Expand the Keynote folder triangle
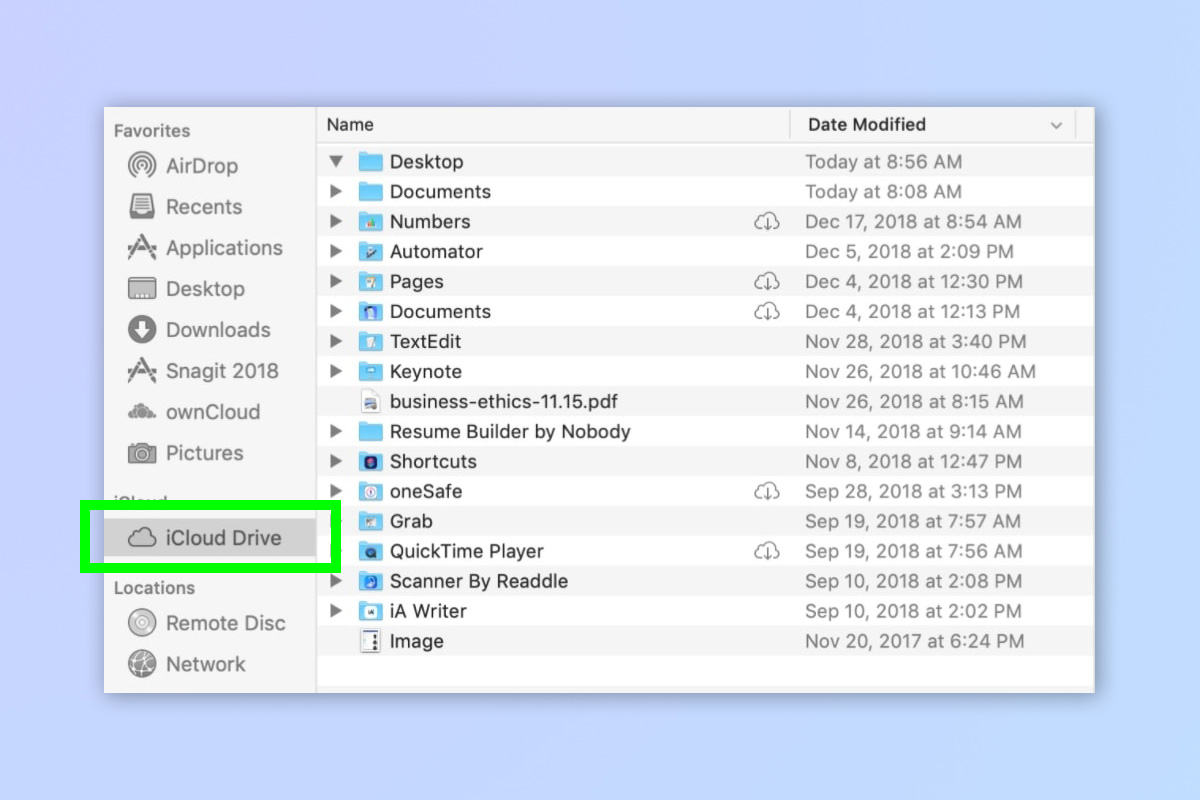1200x800 pixels. pyautogui.click(x=336, y=371)
